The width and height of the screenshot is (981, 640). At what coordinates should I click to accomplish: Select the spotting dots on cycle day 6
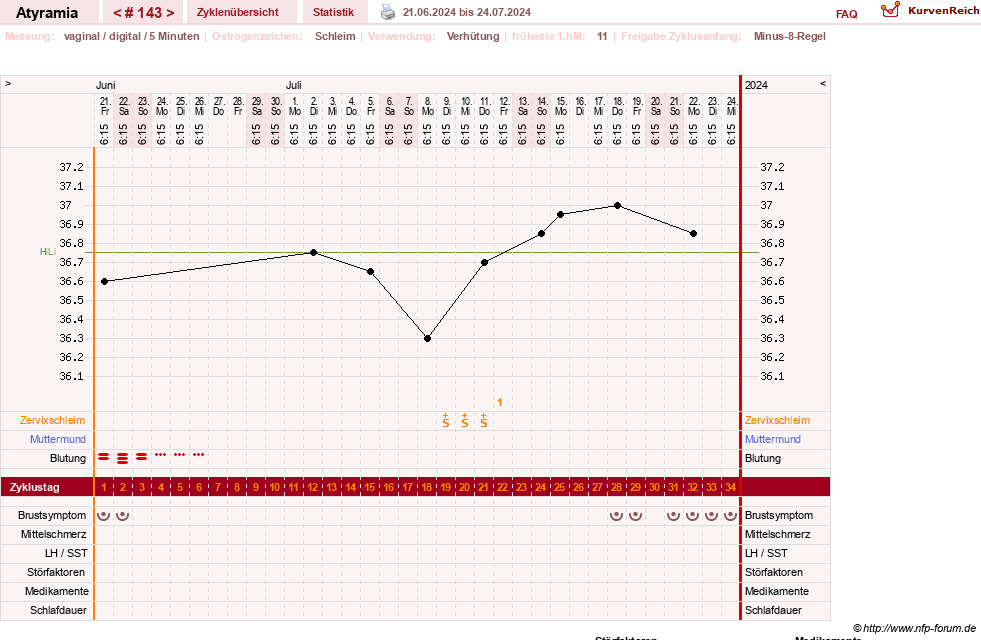click(199, 455)
